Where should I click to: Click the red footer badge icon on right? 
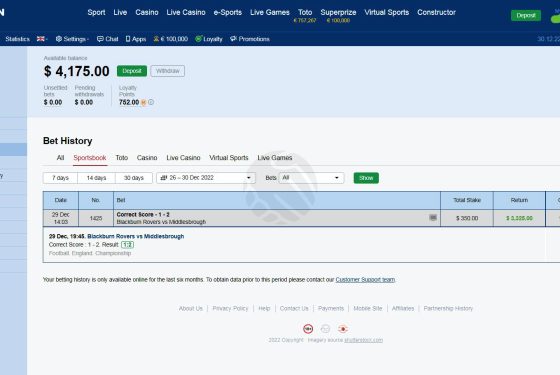click(x=343, y=329)
